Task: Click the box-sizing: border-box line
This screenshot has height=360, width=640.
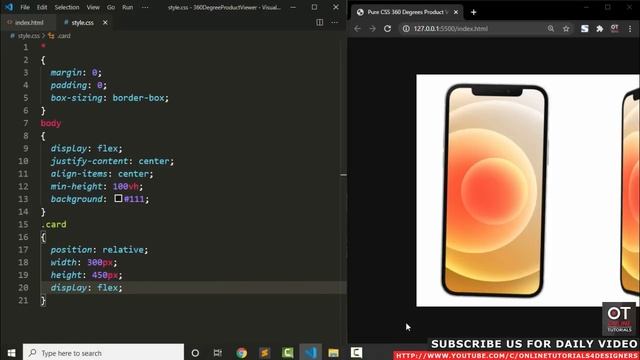Action: pyautogui.click(x=109, y=98)
